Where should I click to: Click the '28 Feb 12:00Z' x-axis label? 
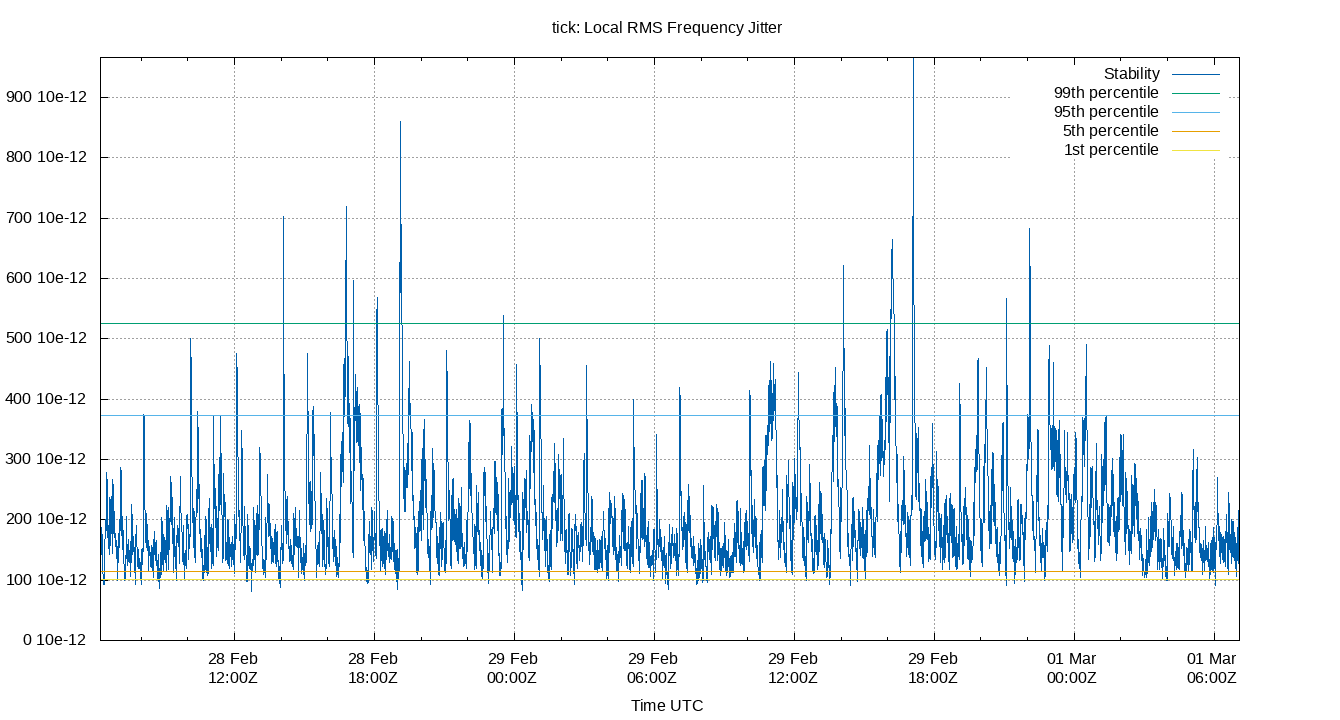point(233,668)
